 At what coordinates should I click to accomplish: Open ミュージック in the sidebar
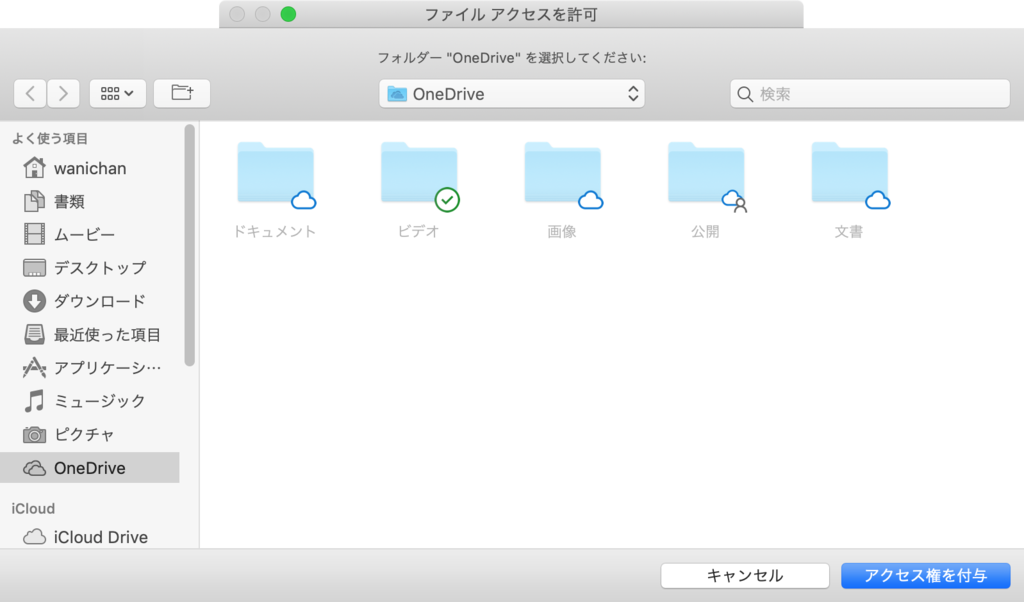pos(90,401)
